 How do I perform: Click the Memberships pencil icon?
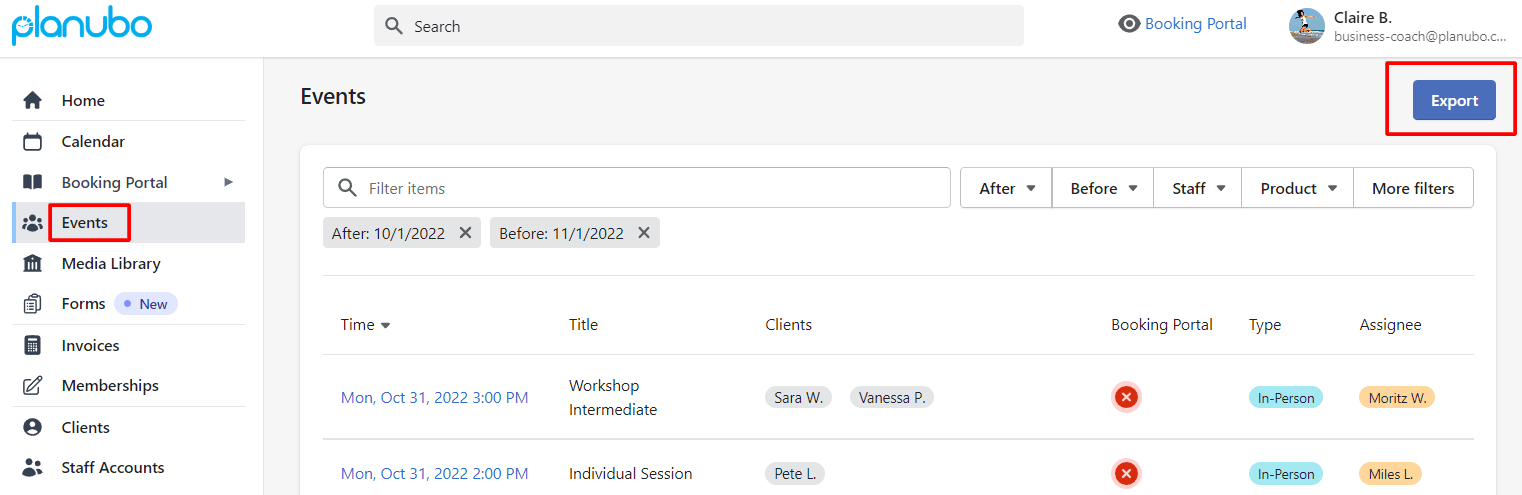33,385
